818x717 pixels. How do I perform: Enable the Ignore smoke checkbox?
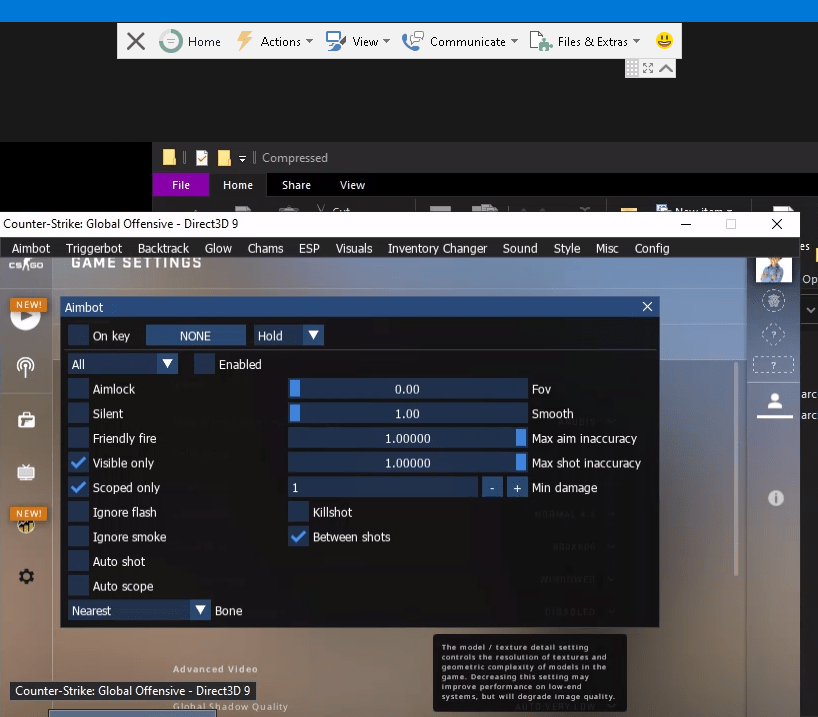(78, 537)
